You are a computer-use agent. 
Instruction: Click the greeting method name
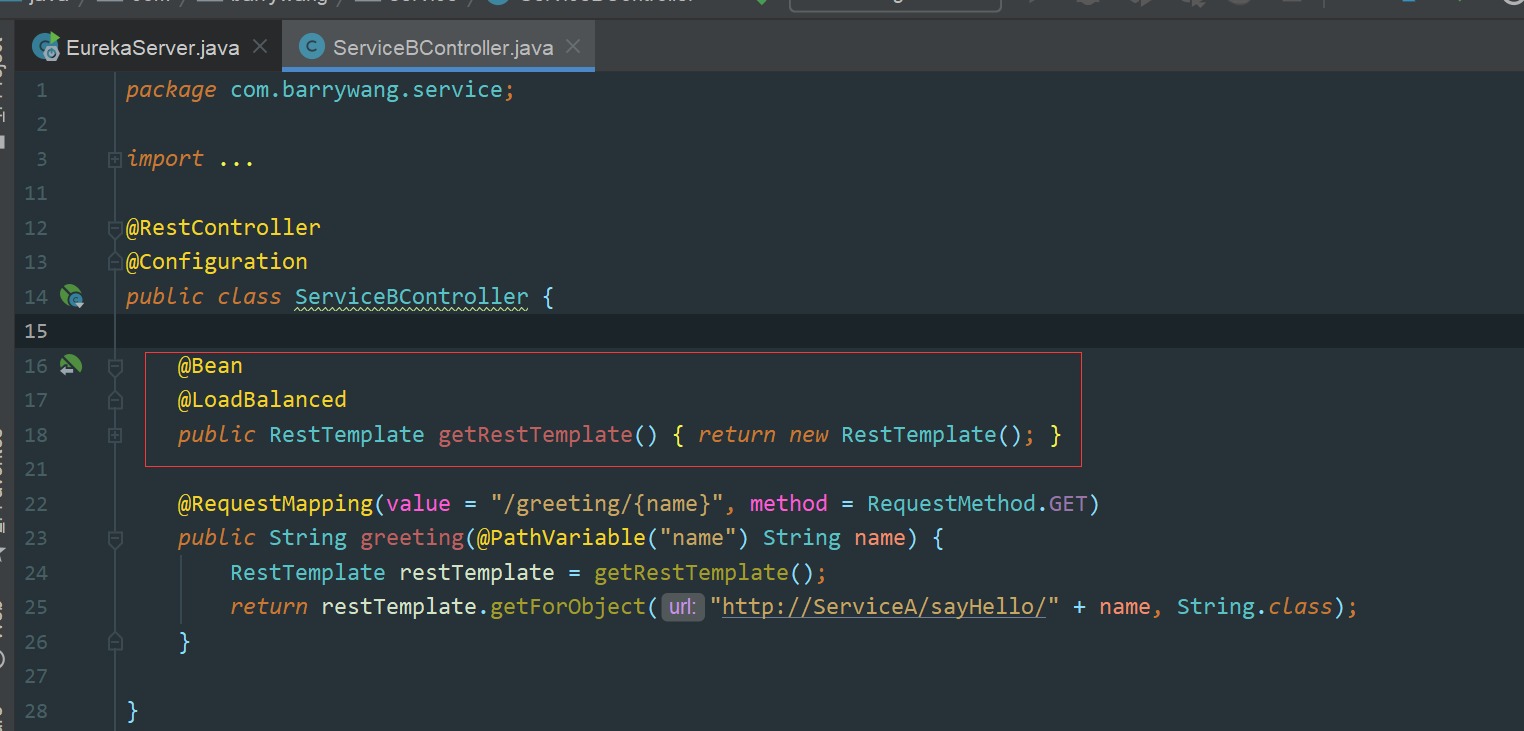412,537
